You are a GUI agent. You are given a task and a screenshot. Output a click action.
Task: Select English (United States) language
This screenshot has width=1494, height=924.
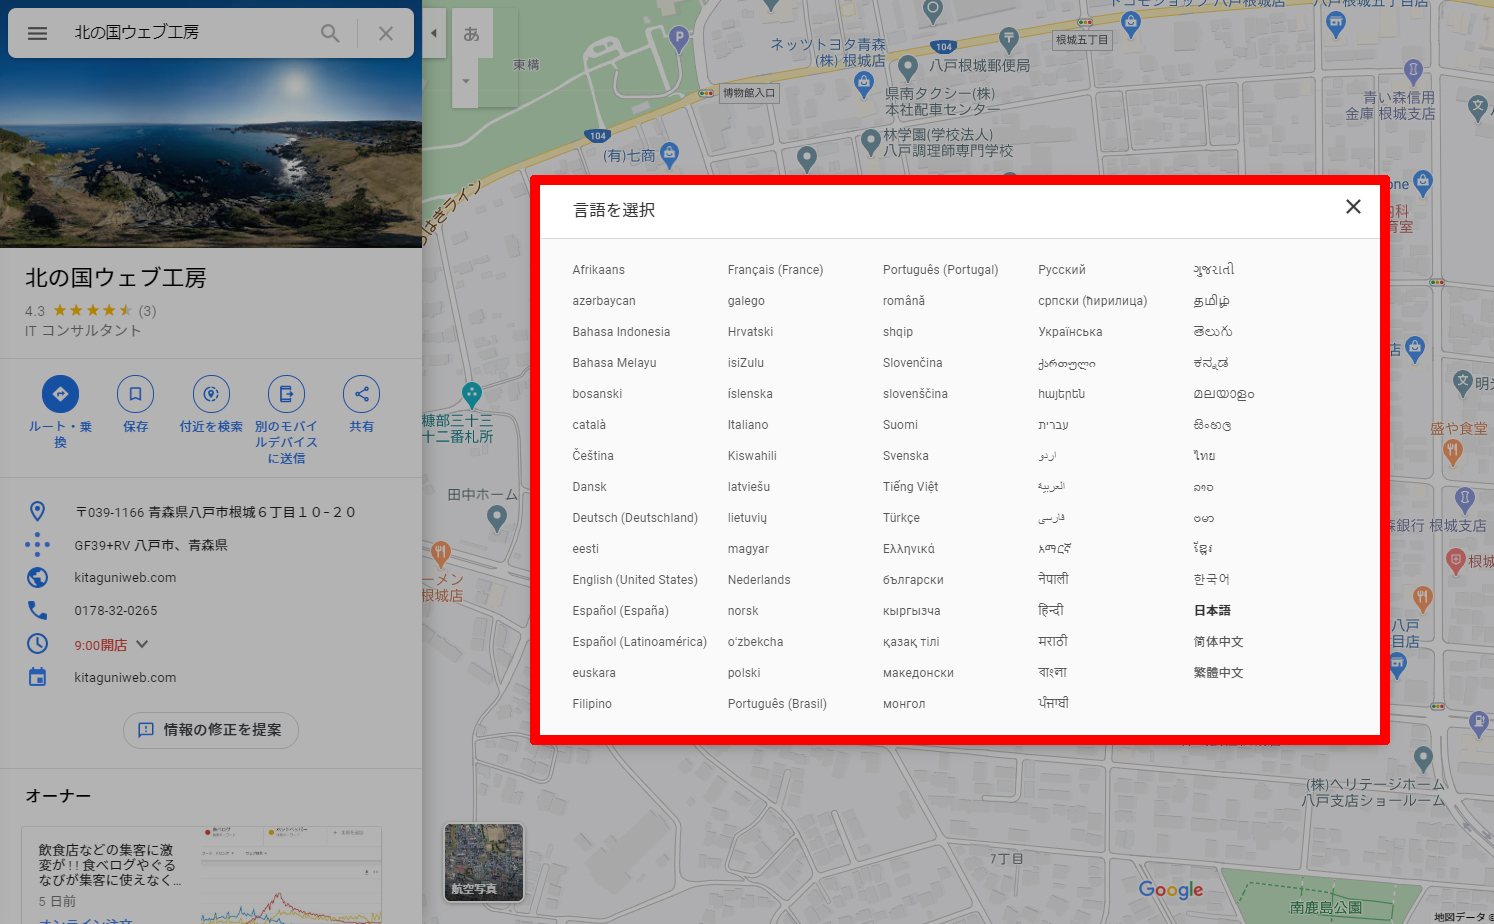(635, 580)
